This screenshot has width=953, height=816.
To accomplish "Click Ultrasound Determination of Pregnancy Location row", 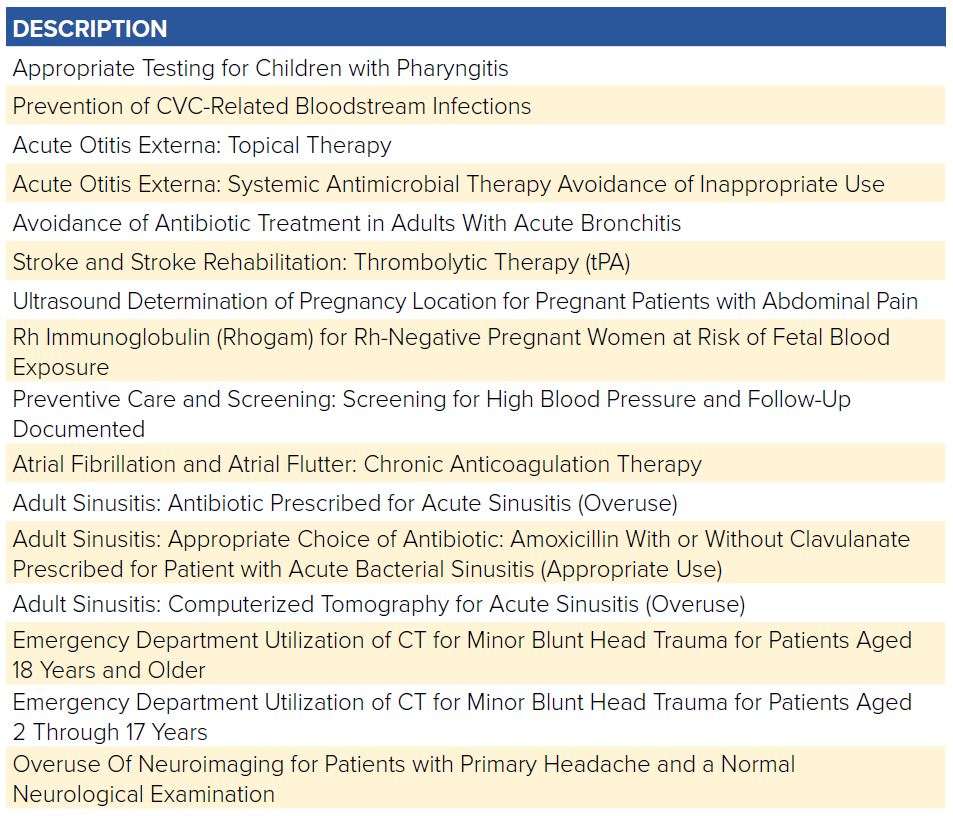I will (x=476, y=300).
